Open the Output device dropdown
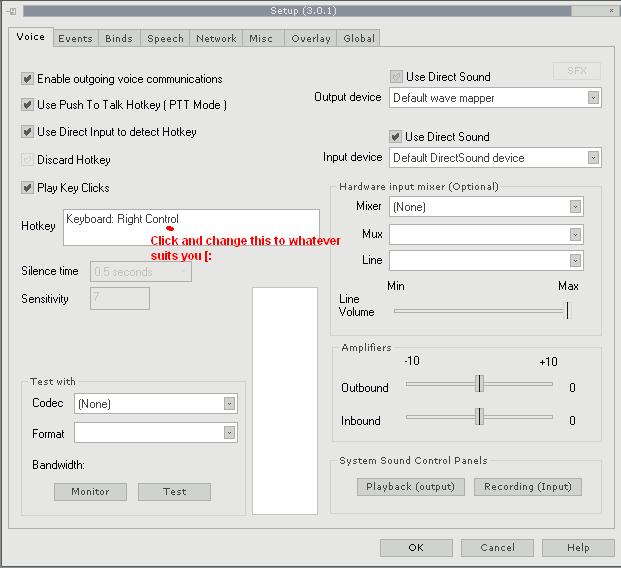The image size is (621, 568). click(593, 98)
